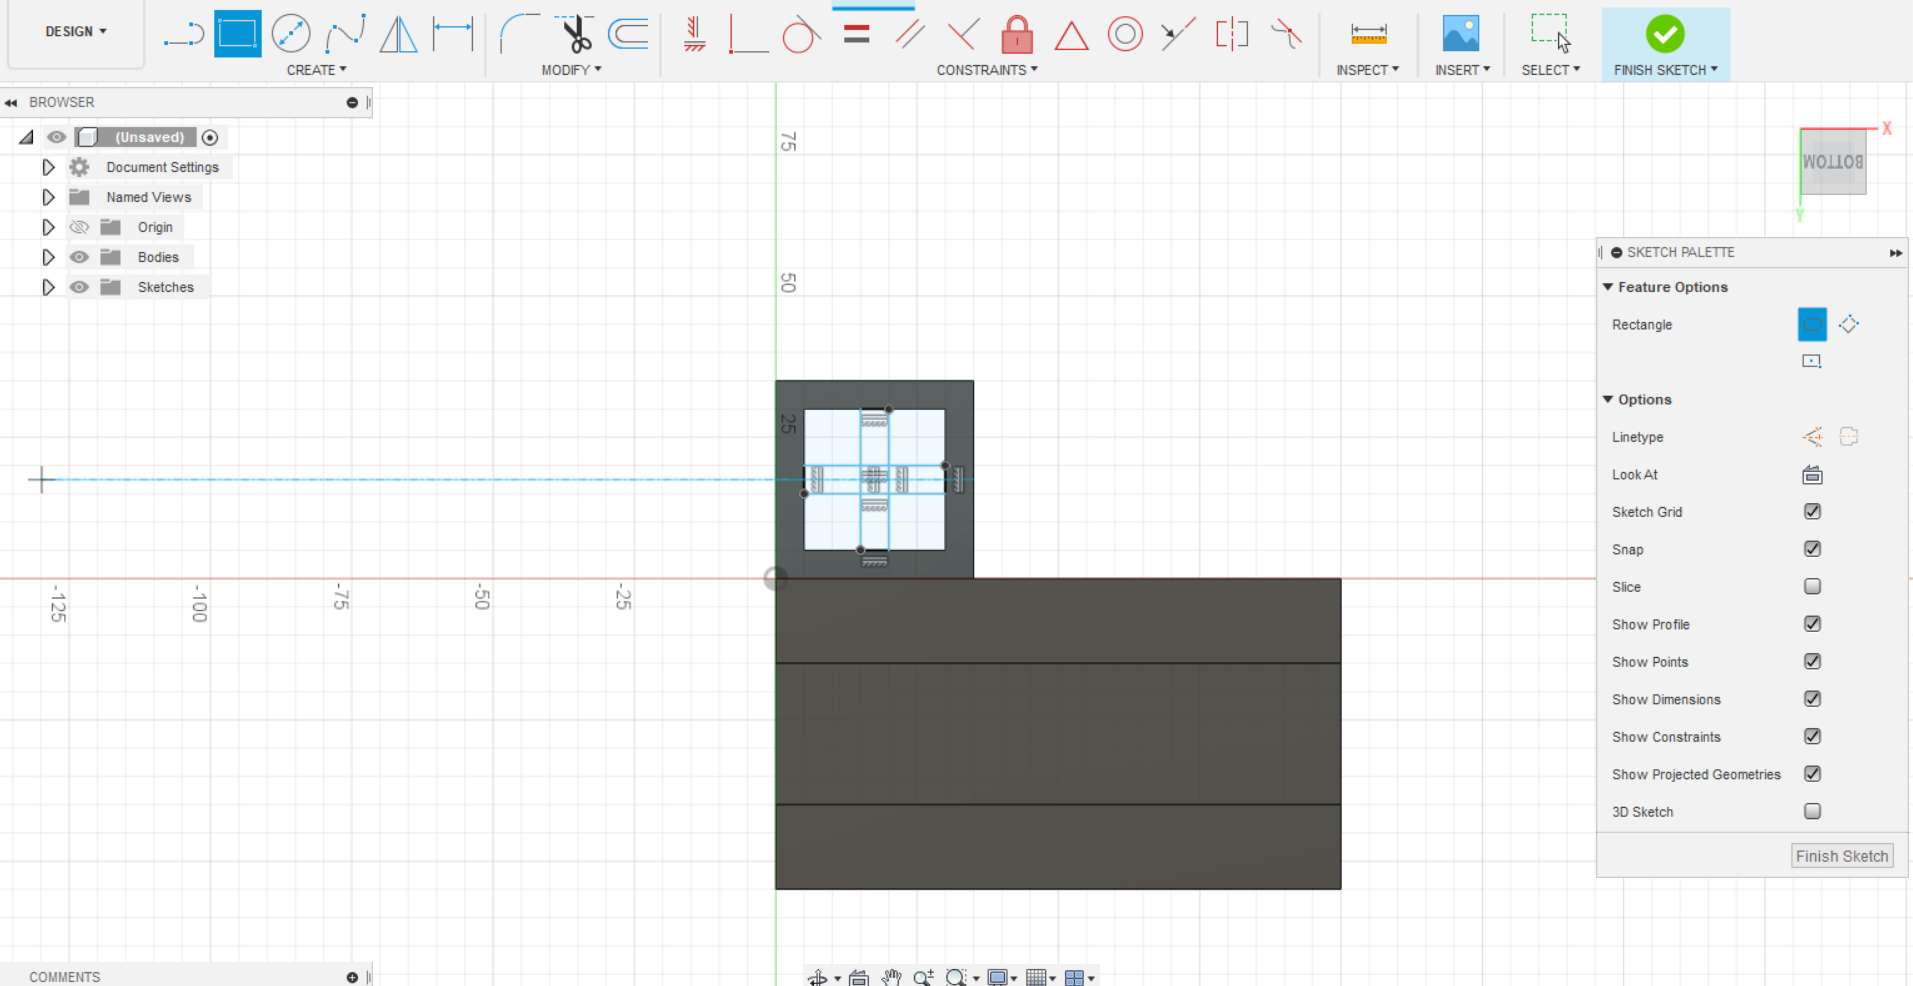Apply the Fix/Unfix lock constraint
1913x986 pixels.
1017,34
